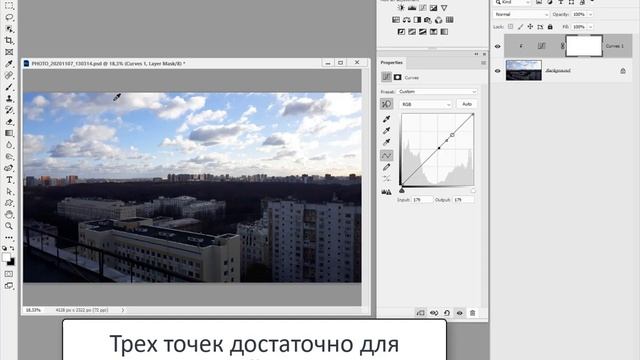Reset the Curves adjustment to defaults
The image size is (640, 360).
point(447,313)
